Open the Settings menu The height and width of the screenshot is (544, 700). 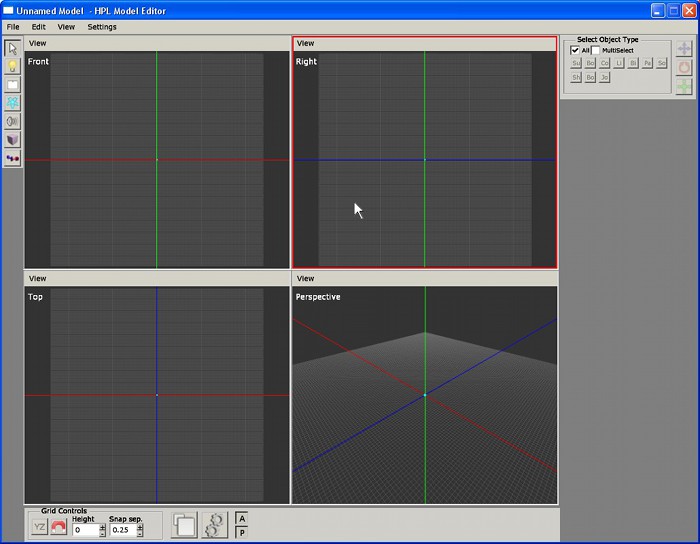click(102, 27)
